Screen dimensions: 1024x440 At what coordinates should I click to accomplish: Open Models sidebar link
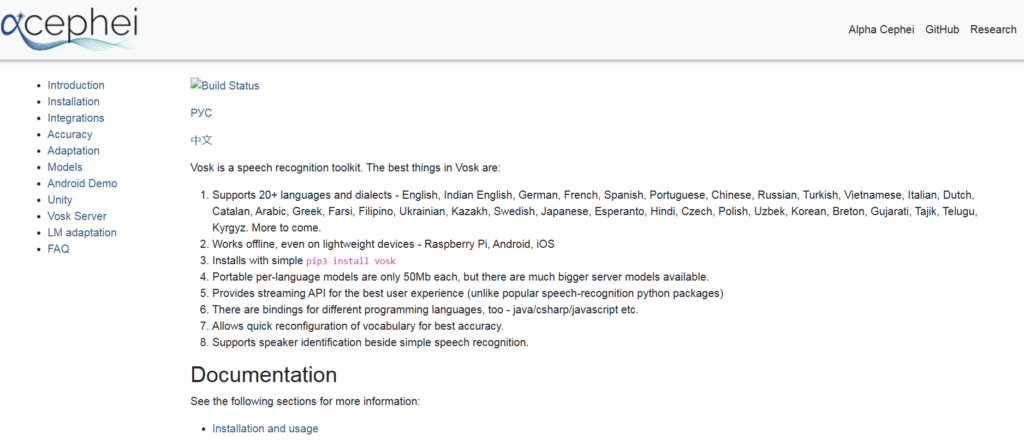[x=65, y=167]
